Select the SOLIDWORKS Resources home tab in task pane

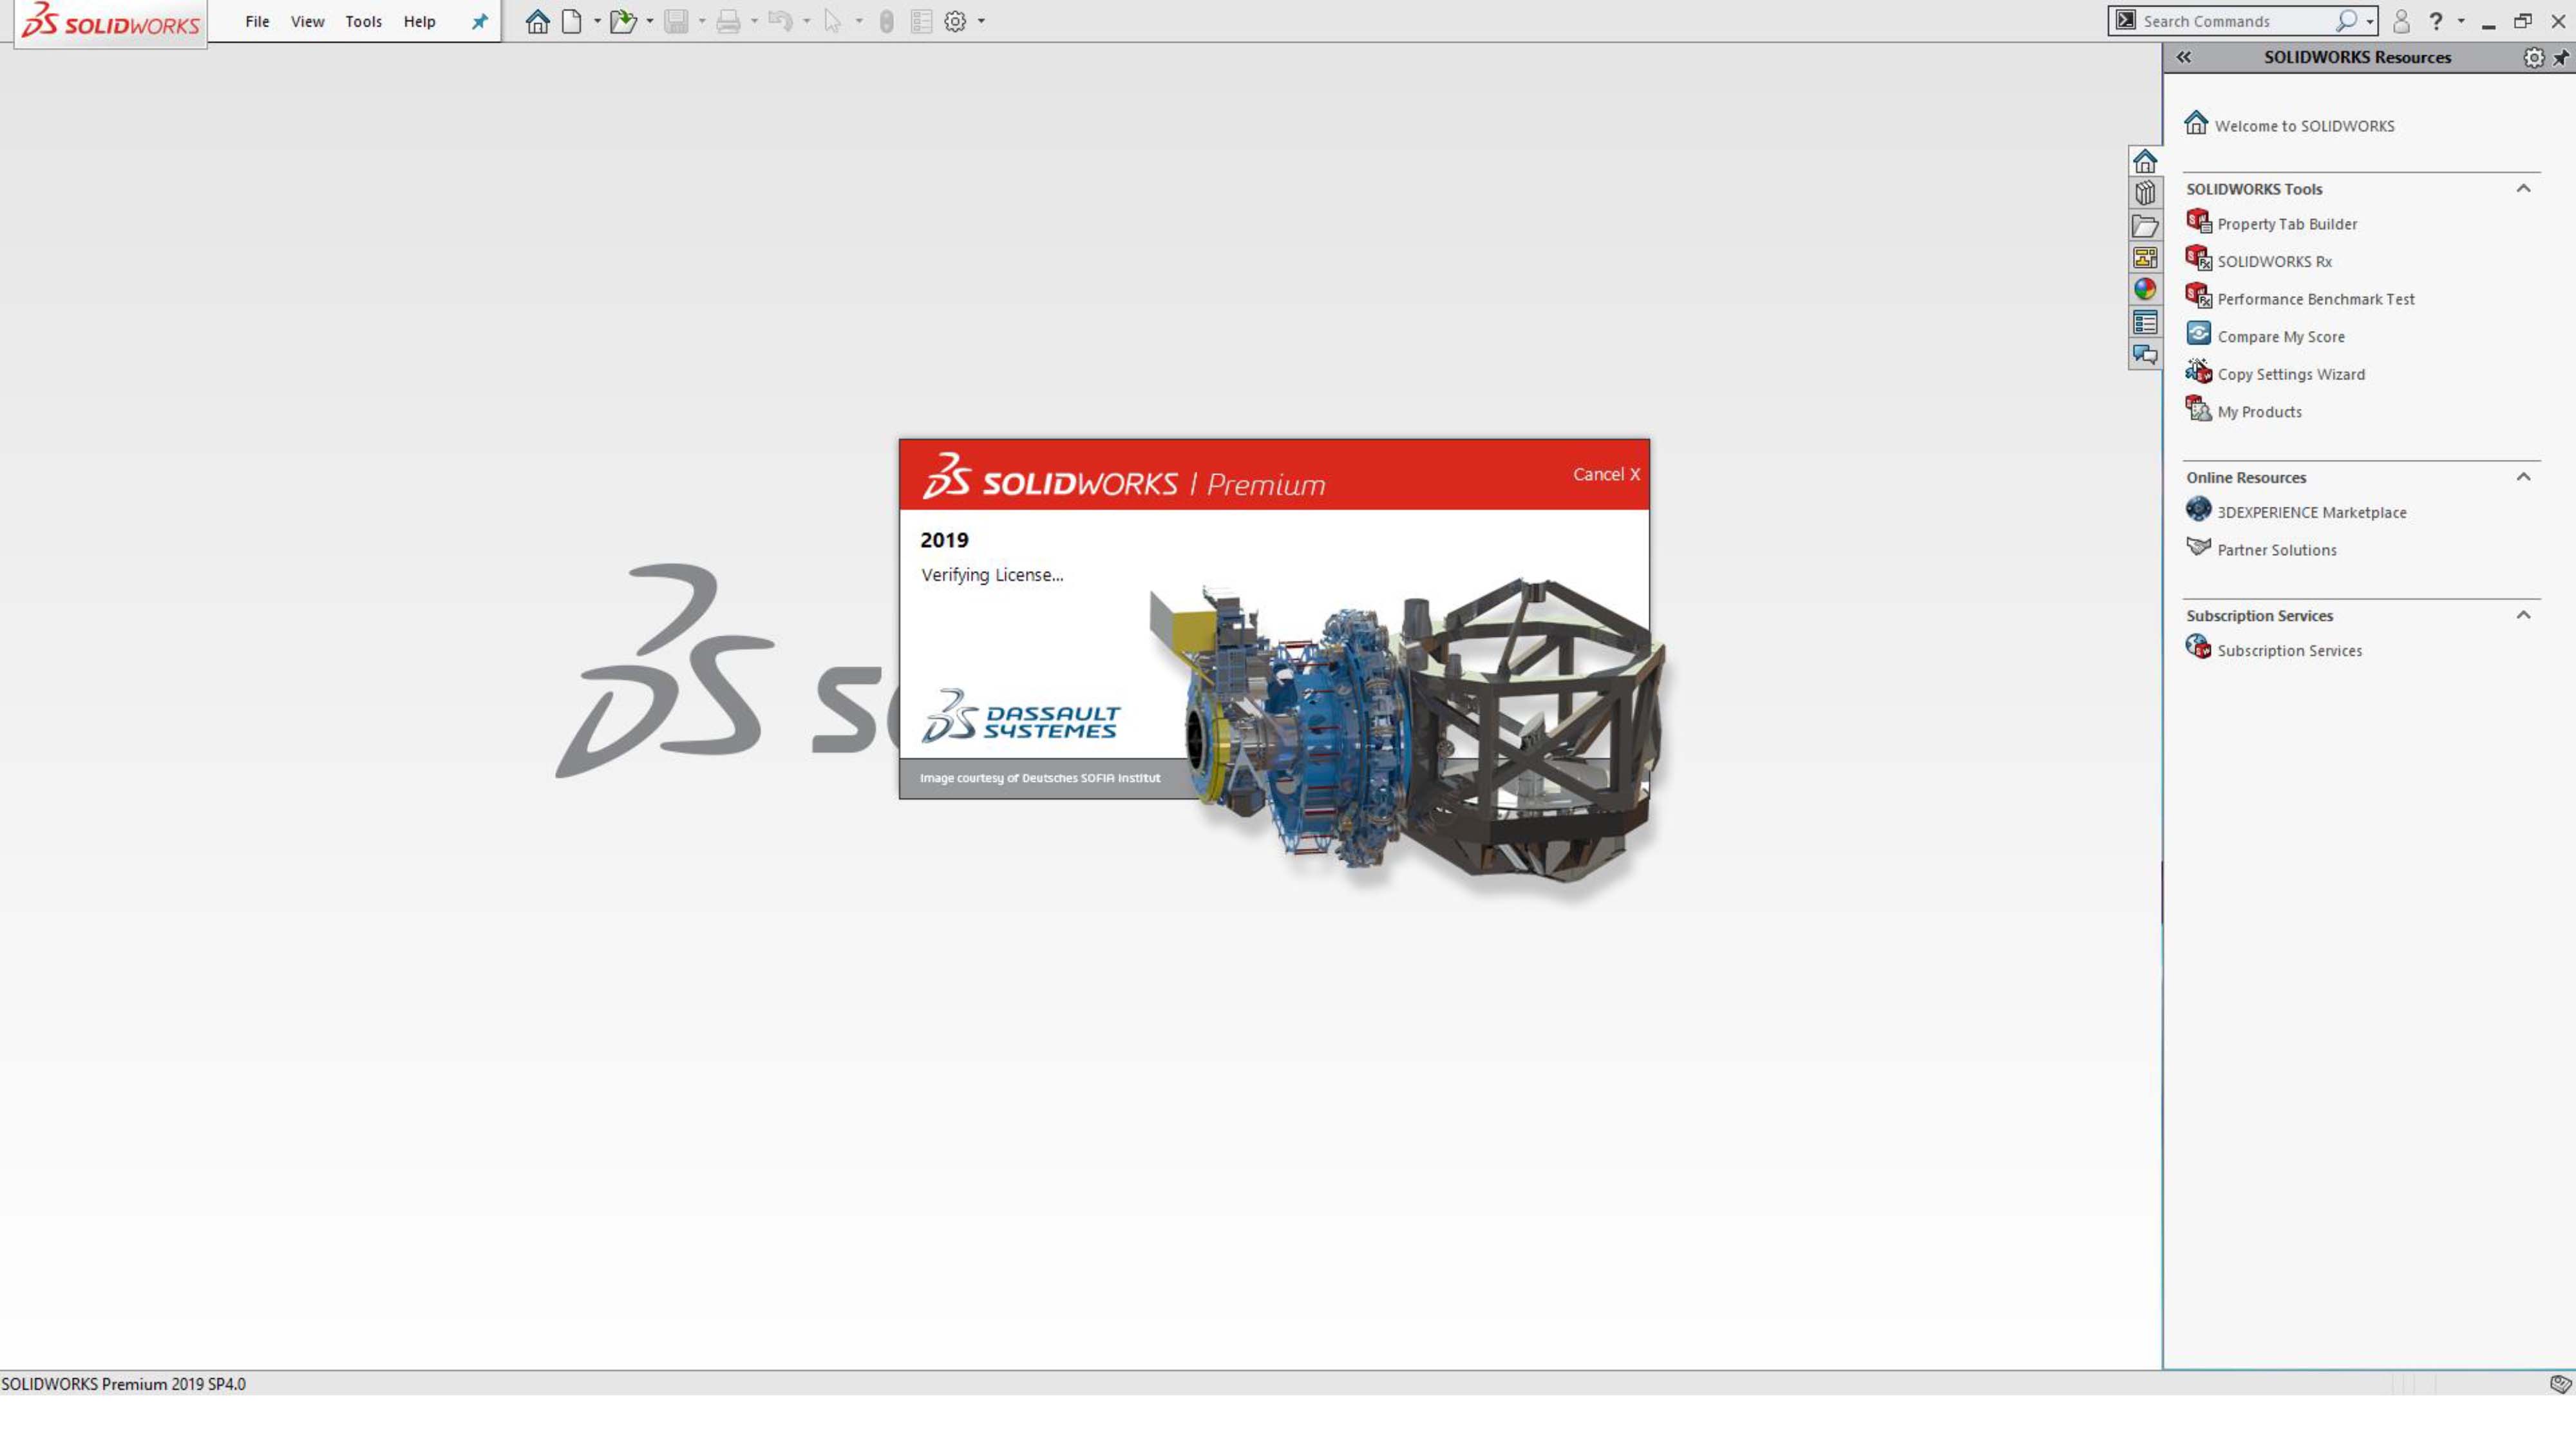tap(2145, 161)
